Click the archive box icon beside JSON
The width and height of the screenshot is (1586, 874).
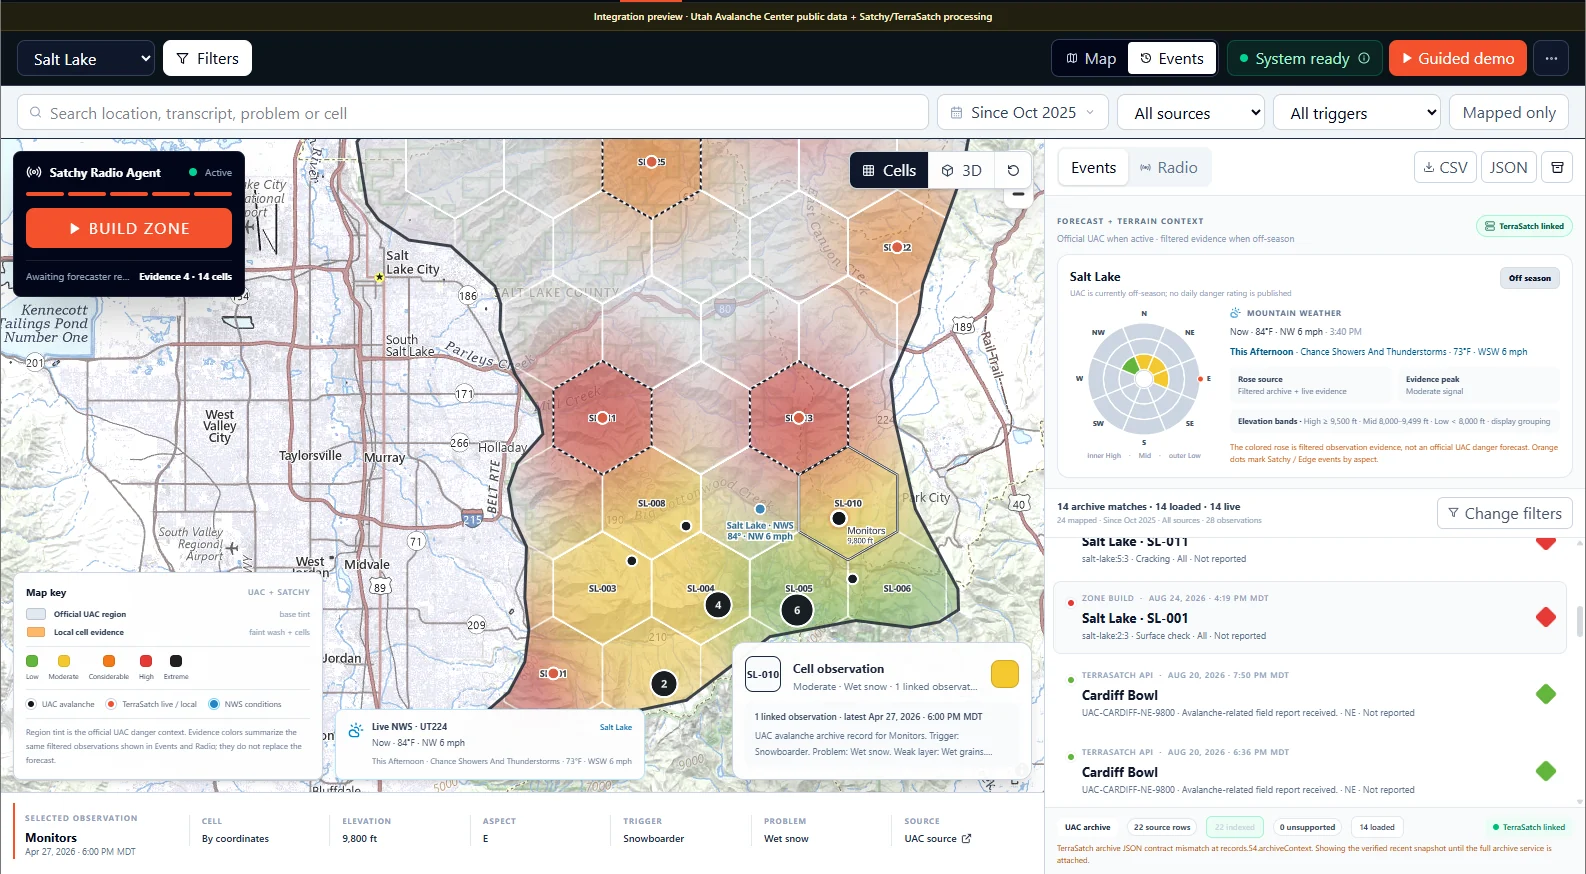coord(1557,168)
